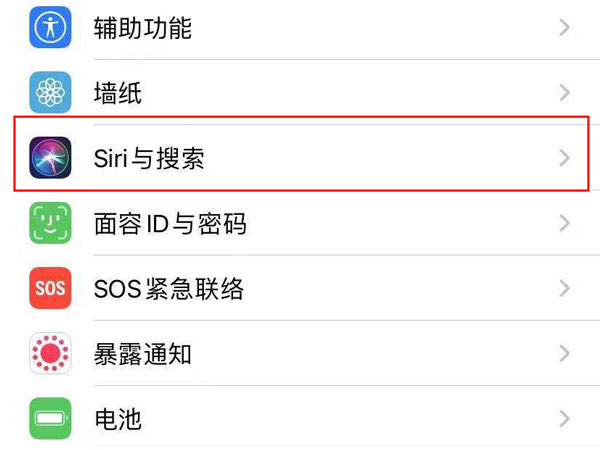Tap the red SOS icon
This screenshot has width=600, height=450.
click(x=50, y=289)
